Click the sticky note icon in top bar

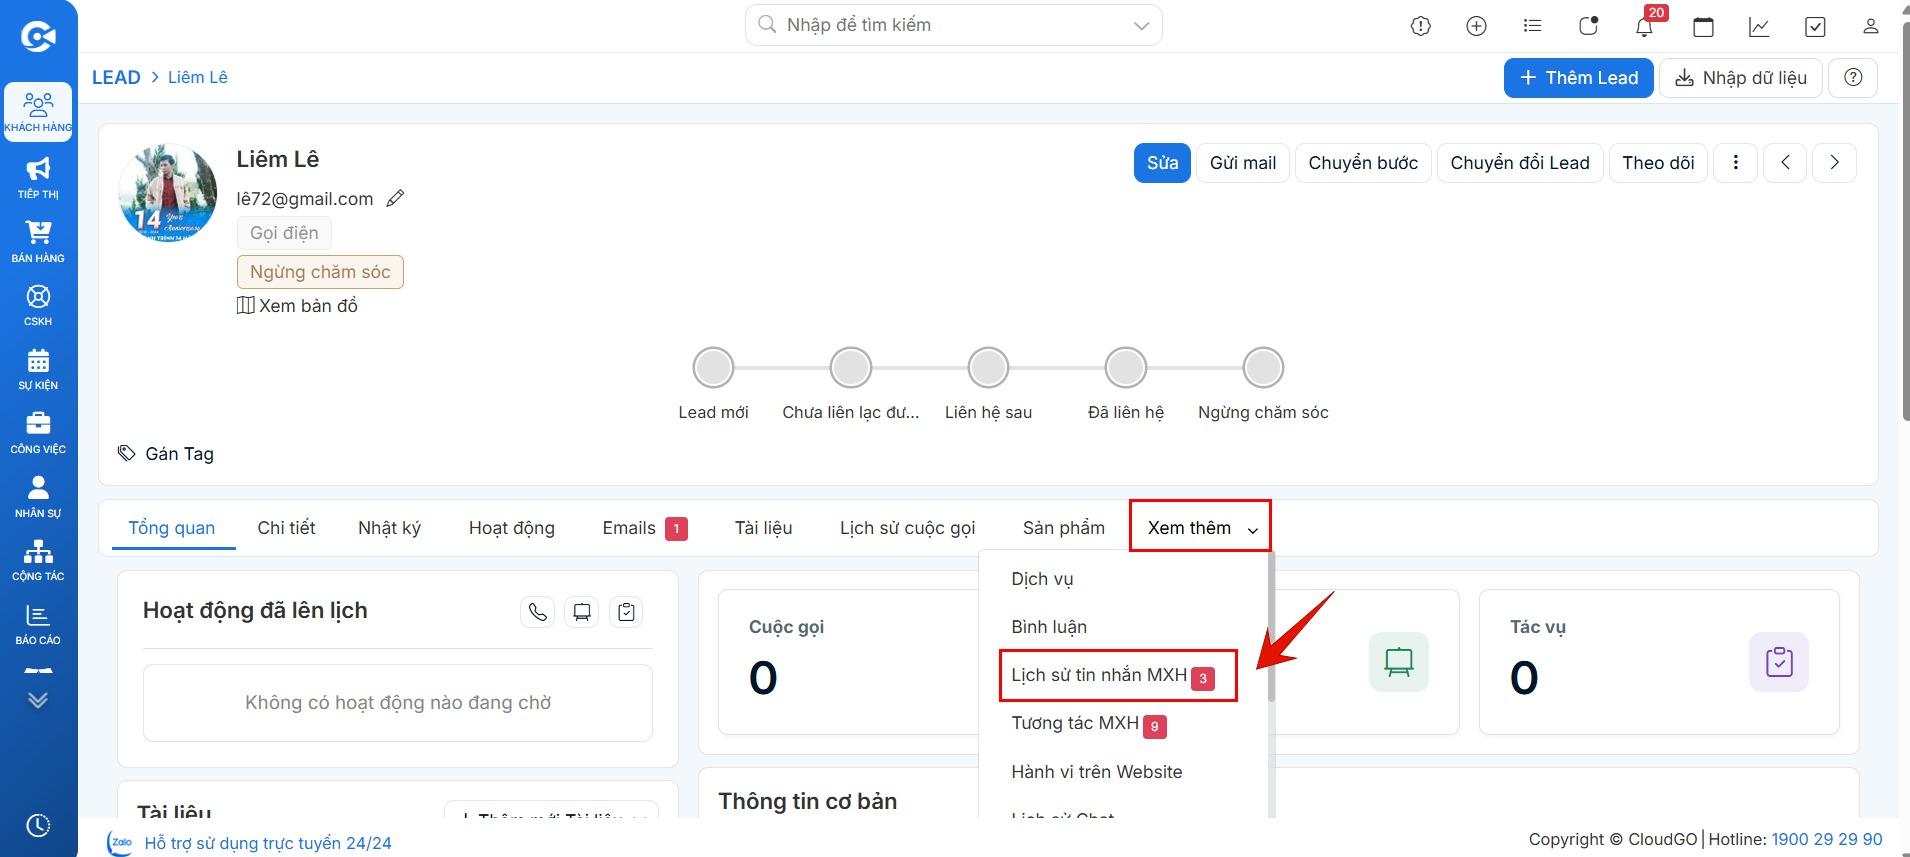(1588, 27)
